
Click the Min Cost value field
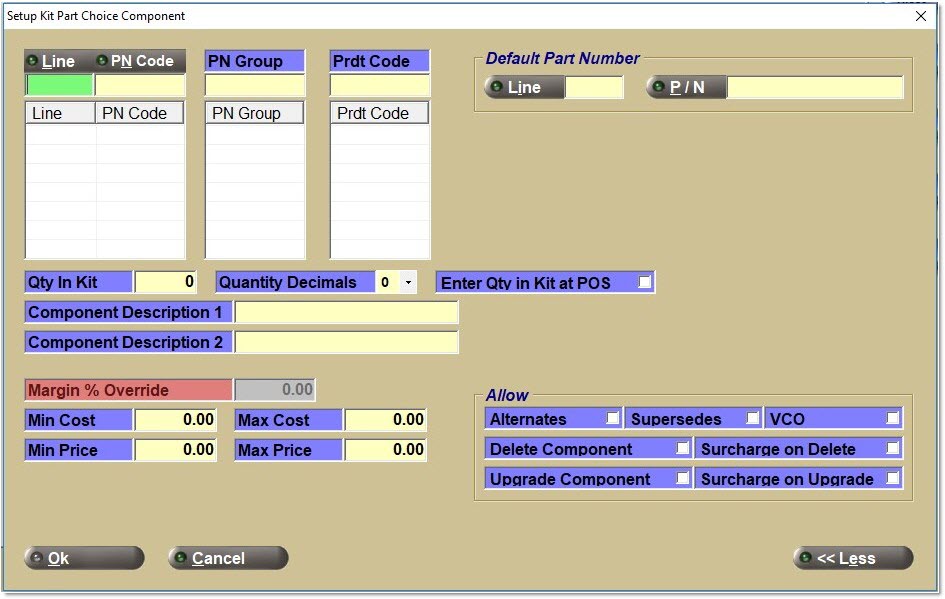click(x=175, y=420)
